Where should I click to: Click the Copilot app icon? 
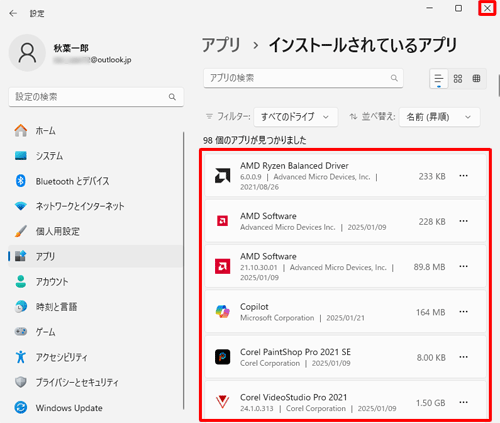pos(222,311)
